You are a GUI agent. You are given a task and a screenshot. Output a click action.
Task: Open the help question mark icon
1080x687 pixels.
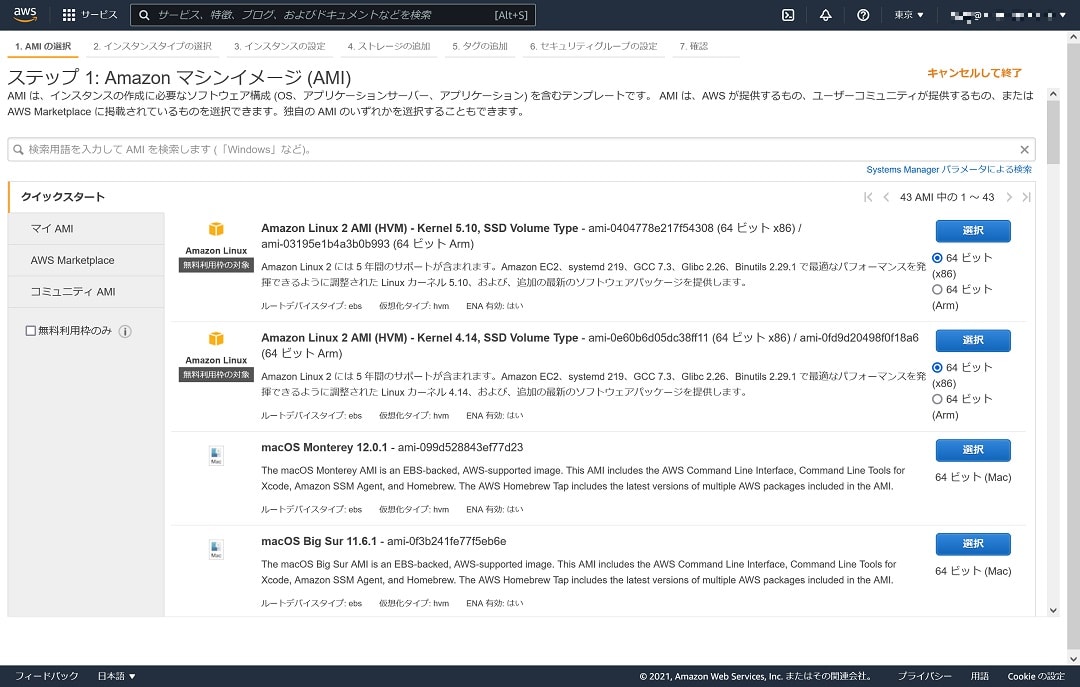coord(862,14)
